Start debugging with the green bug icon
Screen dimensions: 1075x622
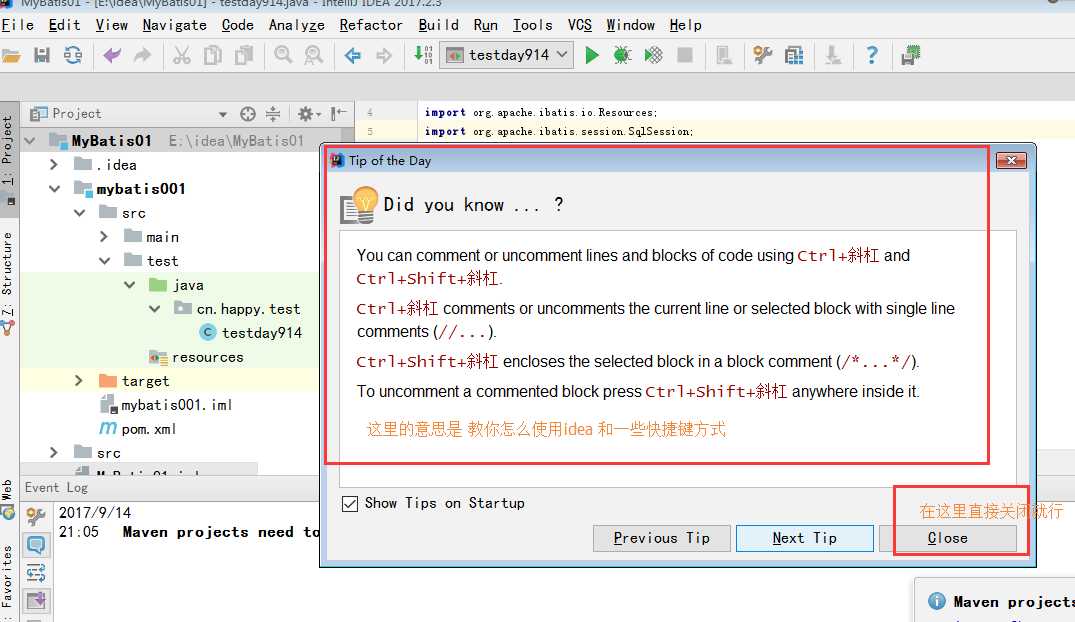pos(622,55)
